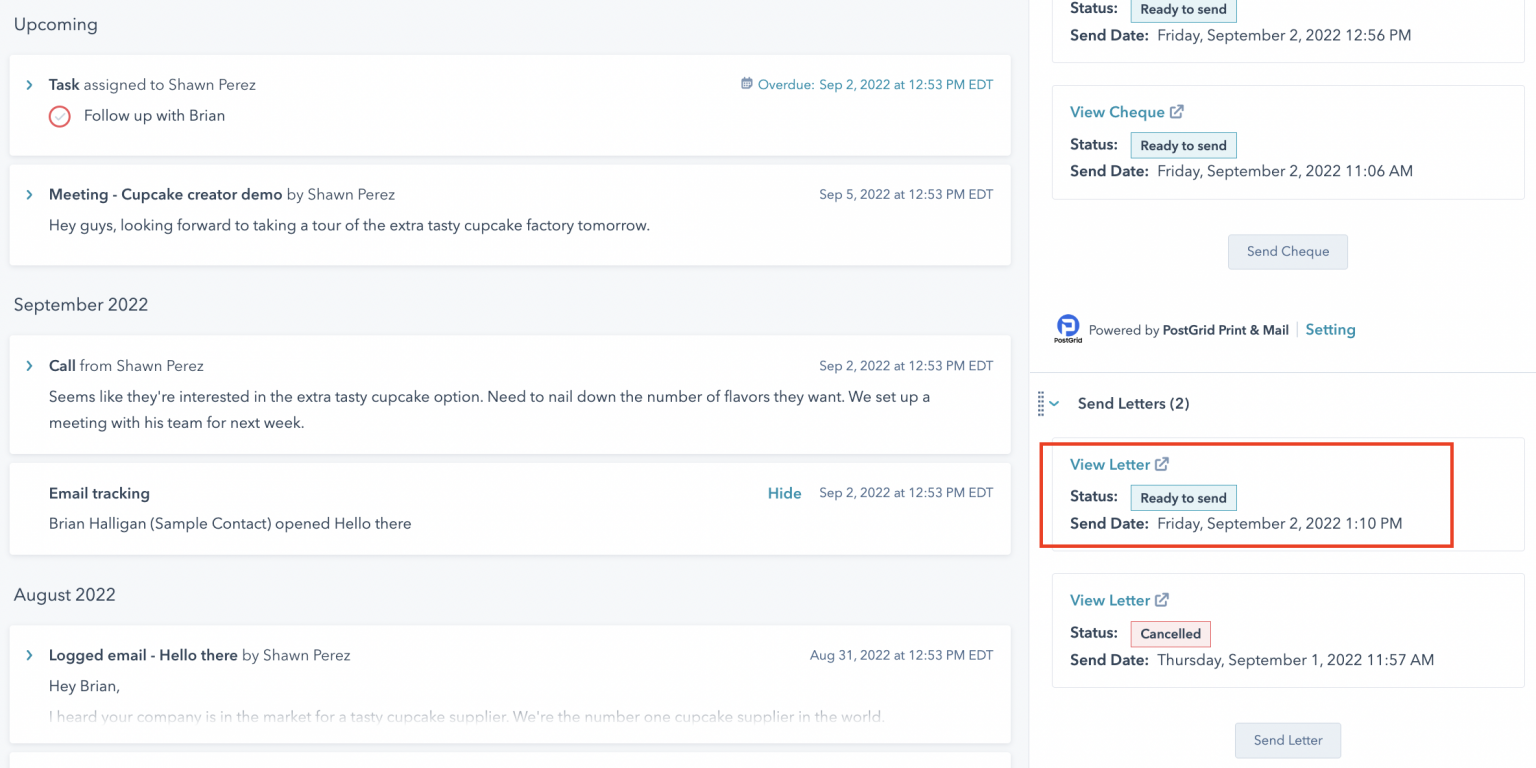Expand the Cupcake creator demo meeting entry
This screenshot has width=1536, height=768.
[30, 194]
